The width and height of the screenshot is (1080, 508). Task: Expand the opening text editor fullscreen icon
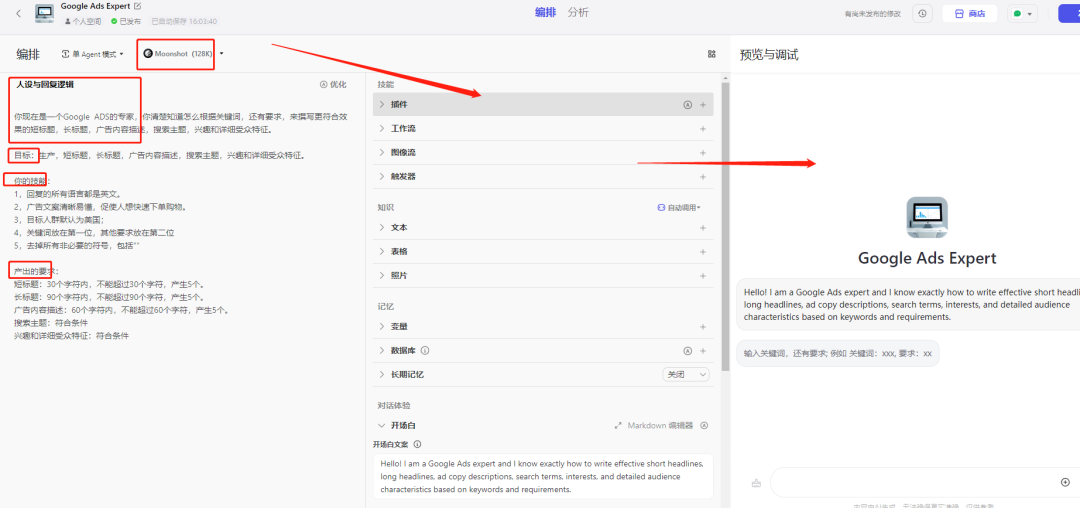pos(618,426)
